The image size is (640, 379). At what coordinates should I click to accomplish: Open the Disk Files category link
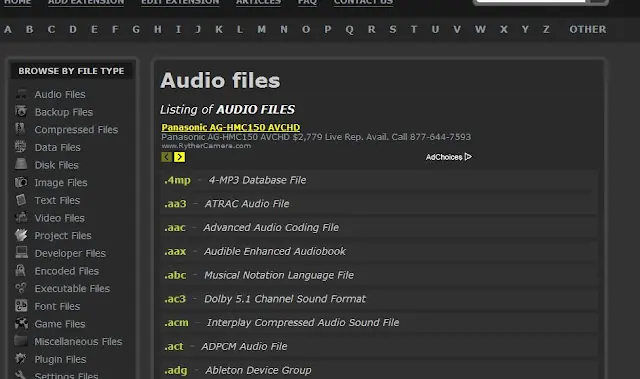click(x=57, y=165)
